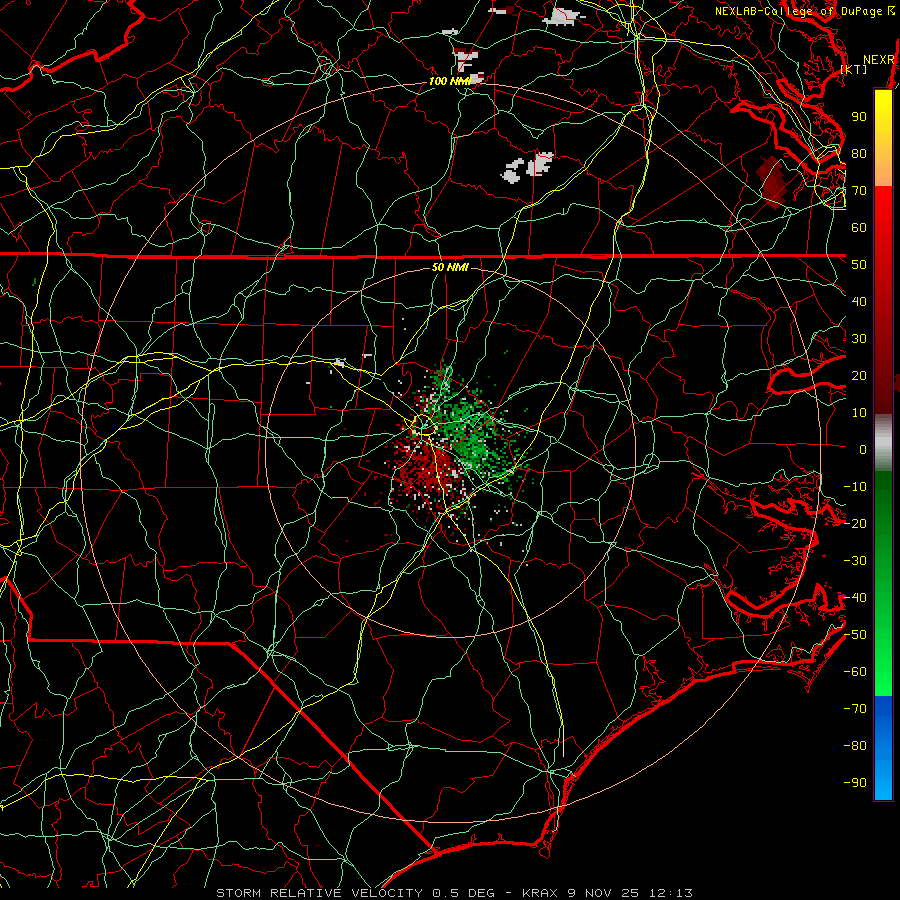Screen dimensions: 900x900
Task: Click the -60 tick label on the velocity scale
Action: pyautogui.click(x=855, y=672)
